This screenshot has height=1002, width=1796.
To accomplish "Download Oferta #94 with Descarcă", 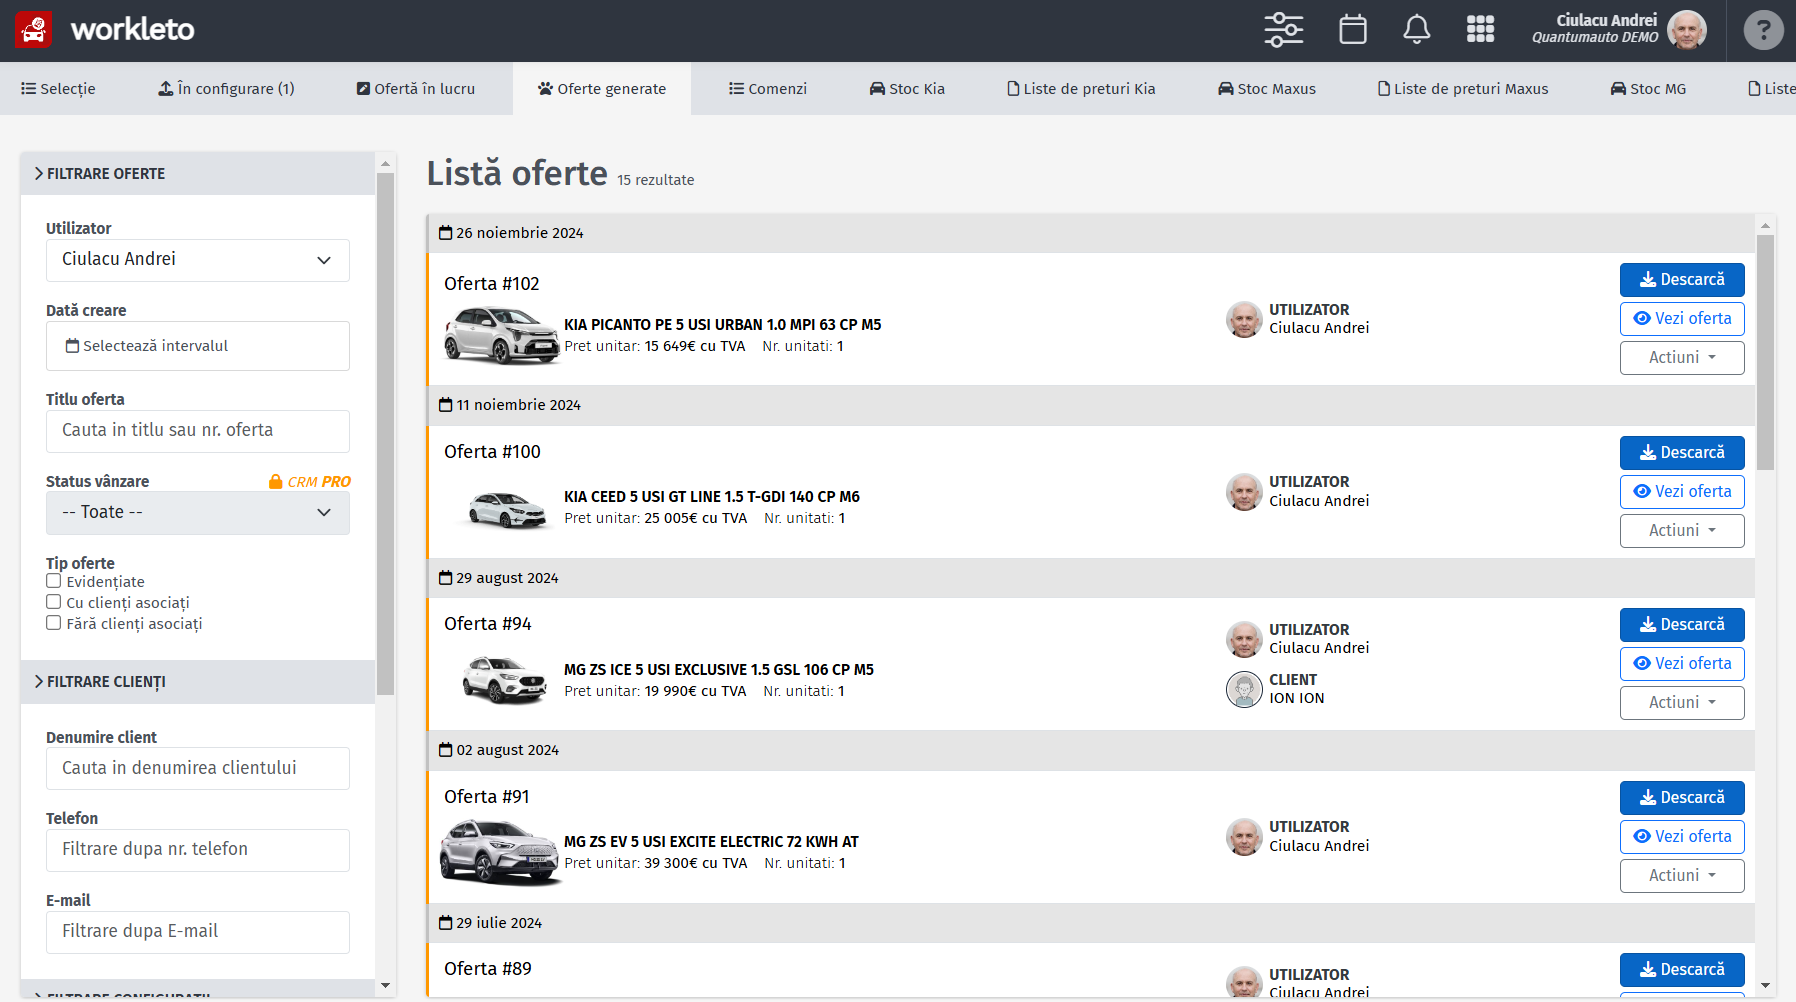I will point(1682,625).
